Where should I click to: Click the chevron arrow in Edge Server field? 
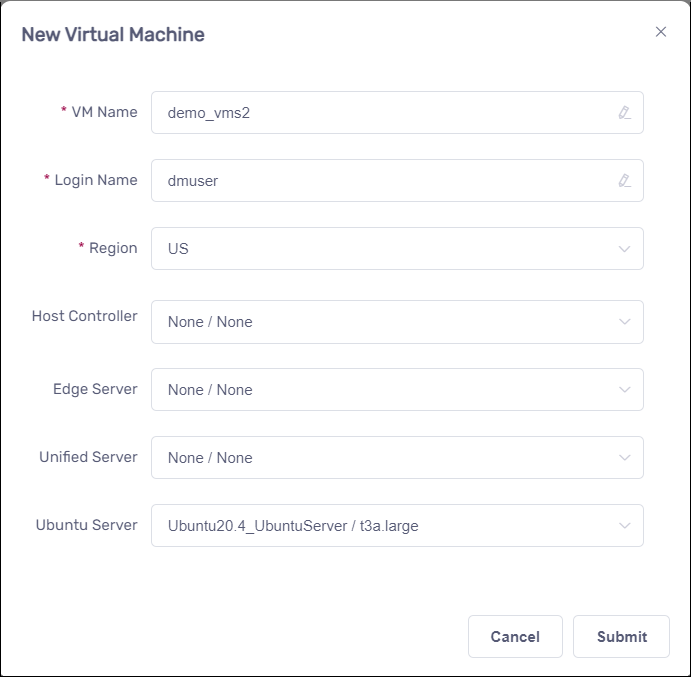624,390
